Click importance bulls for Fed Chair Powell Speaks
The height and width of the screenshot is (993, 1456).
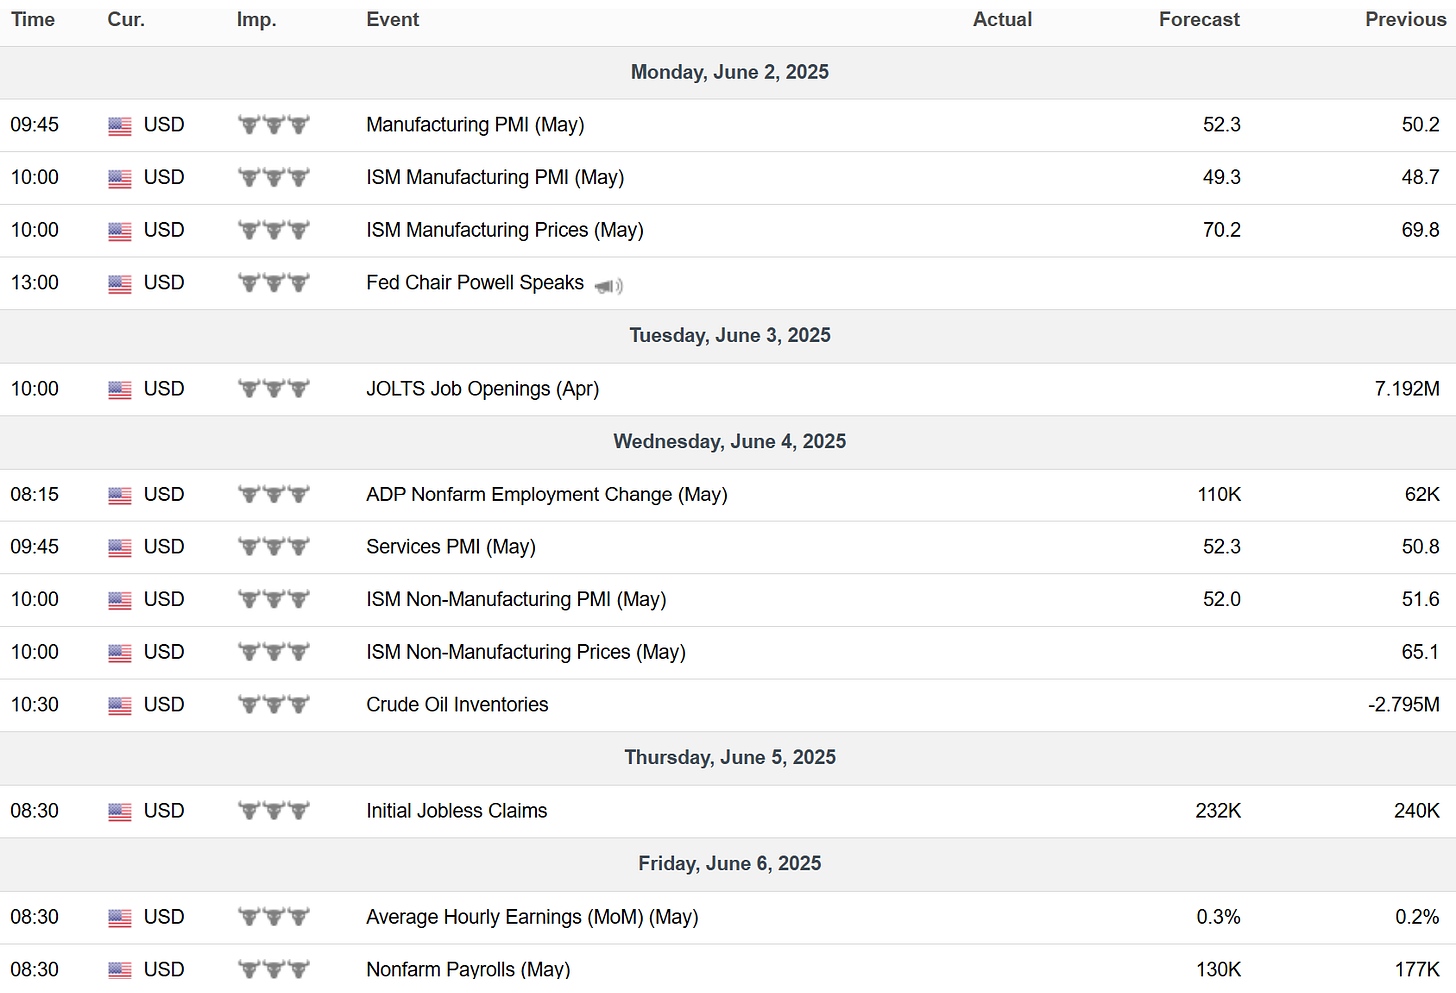pyautogui.click(x=273, y=283)
